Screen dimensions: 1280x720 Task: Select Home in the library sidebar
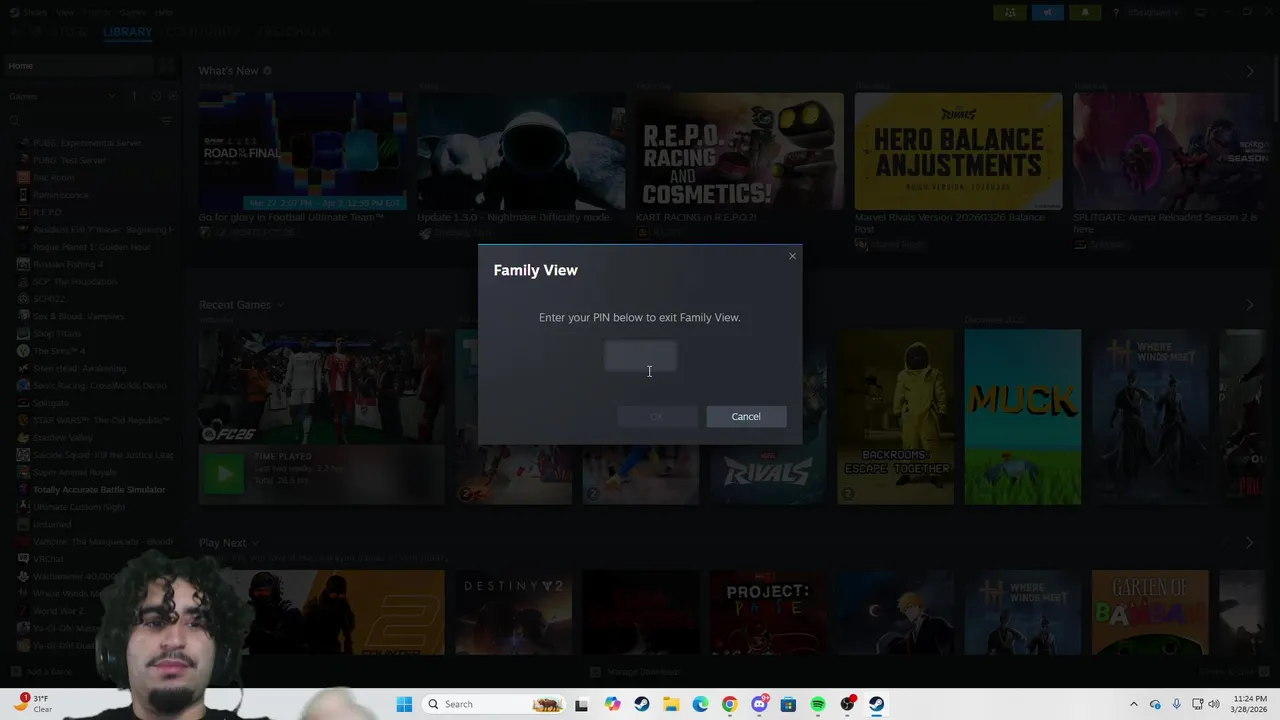click(77, 66)
